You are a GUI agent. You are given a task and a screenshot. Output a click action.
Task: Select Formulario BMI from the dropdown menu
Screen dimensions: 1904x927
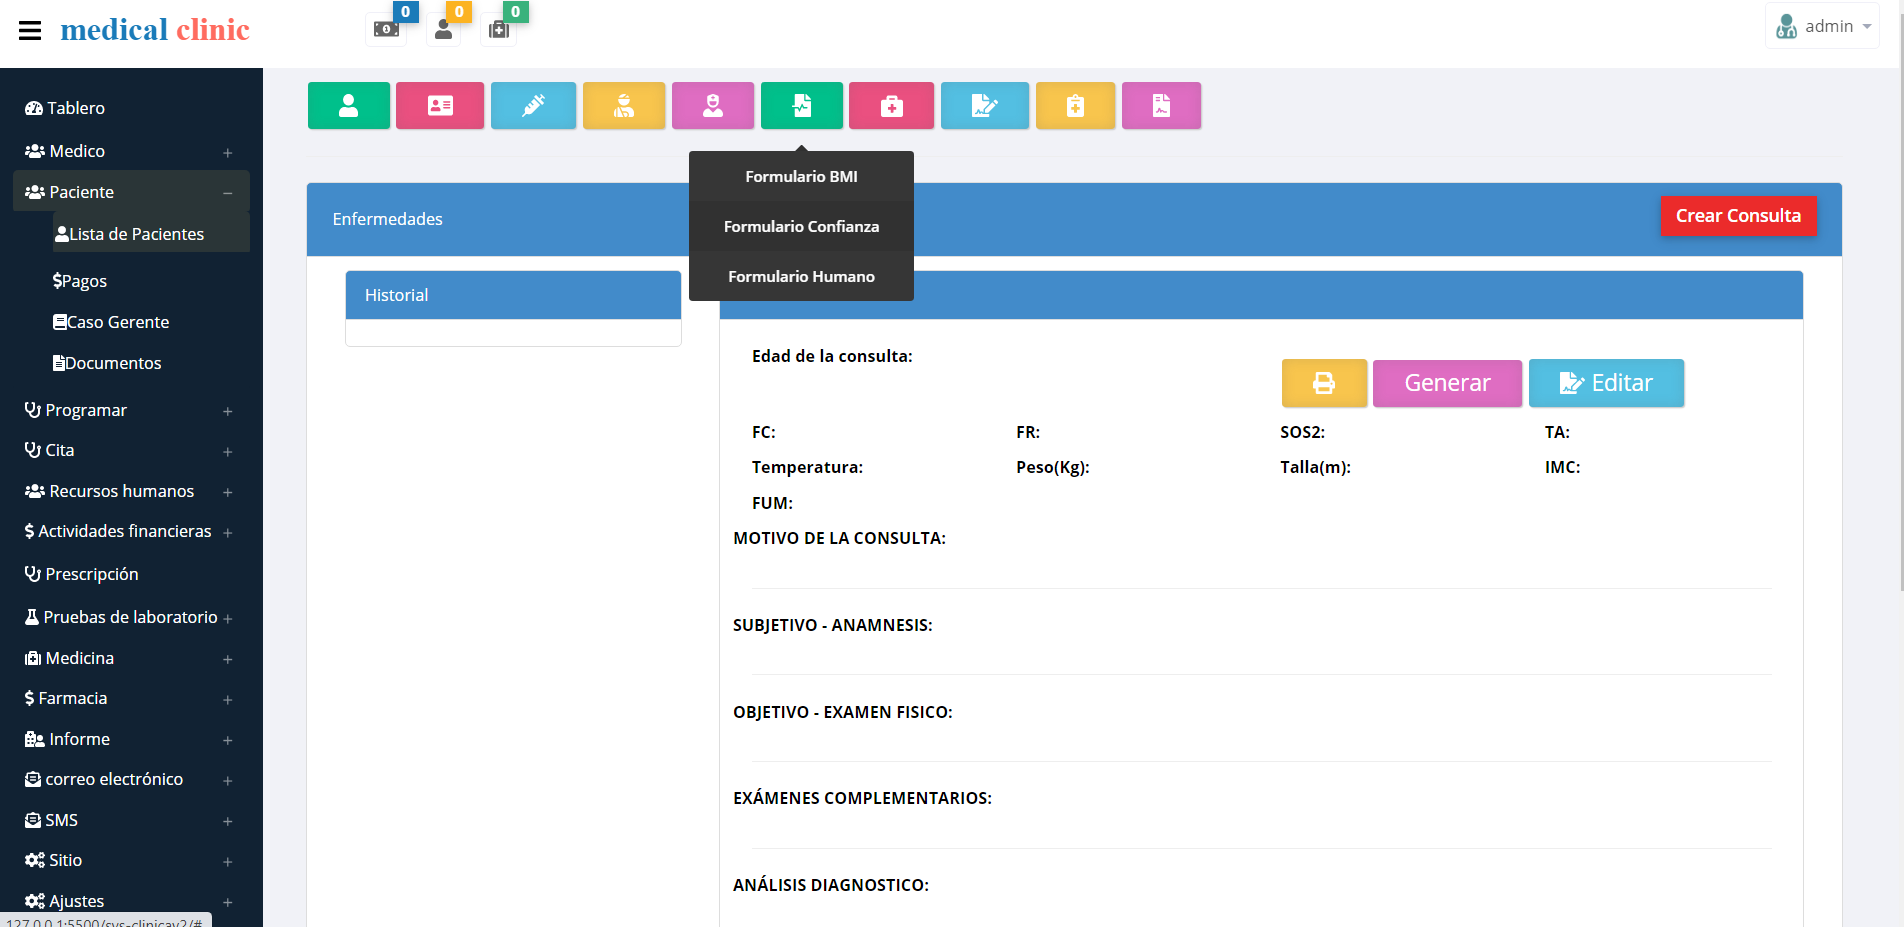tap(801, 176)
